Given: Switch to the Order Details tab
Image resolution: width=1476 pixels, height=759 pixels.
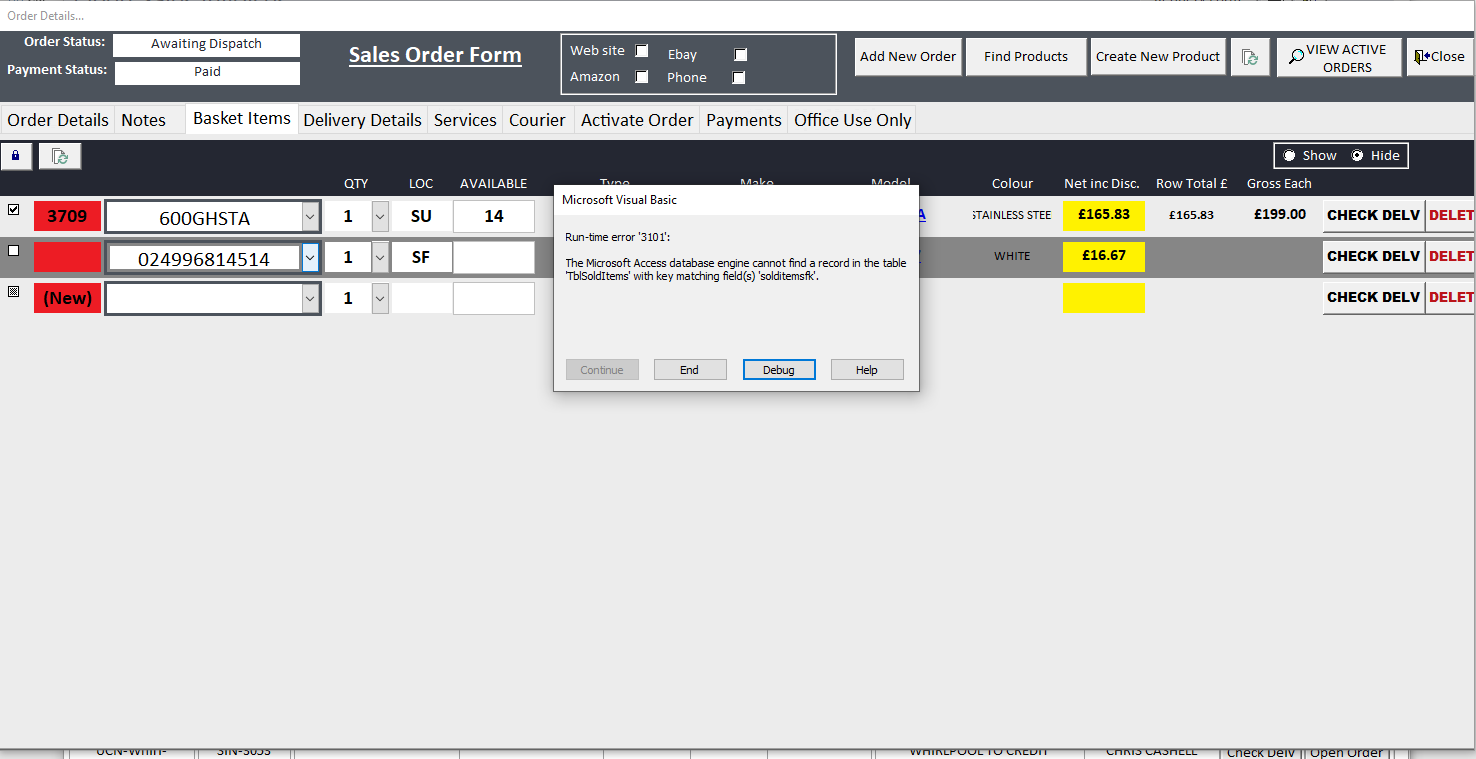Looking at the screenshot, I should click(58, 120).
